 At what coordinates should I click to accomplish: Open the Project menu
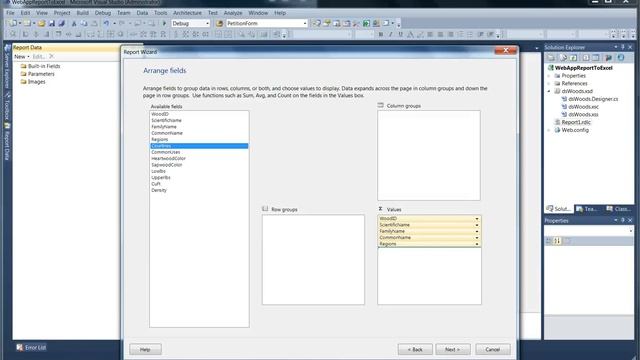click(x=62, y=13)
